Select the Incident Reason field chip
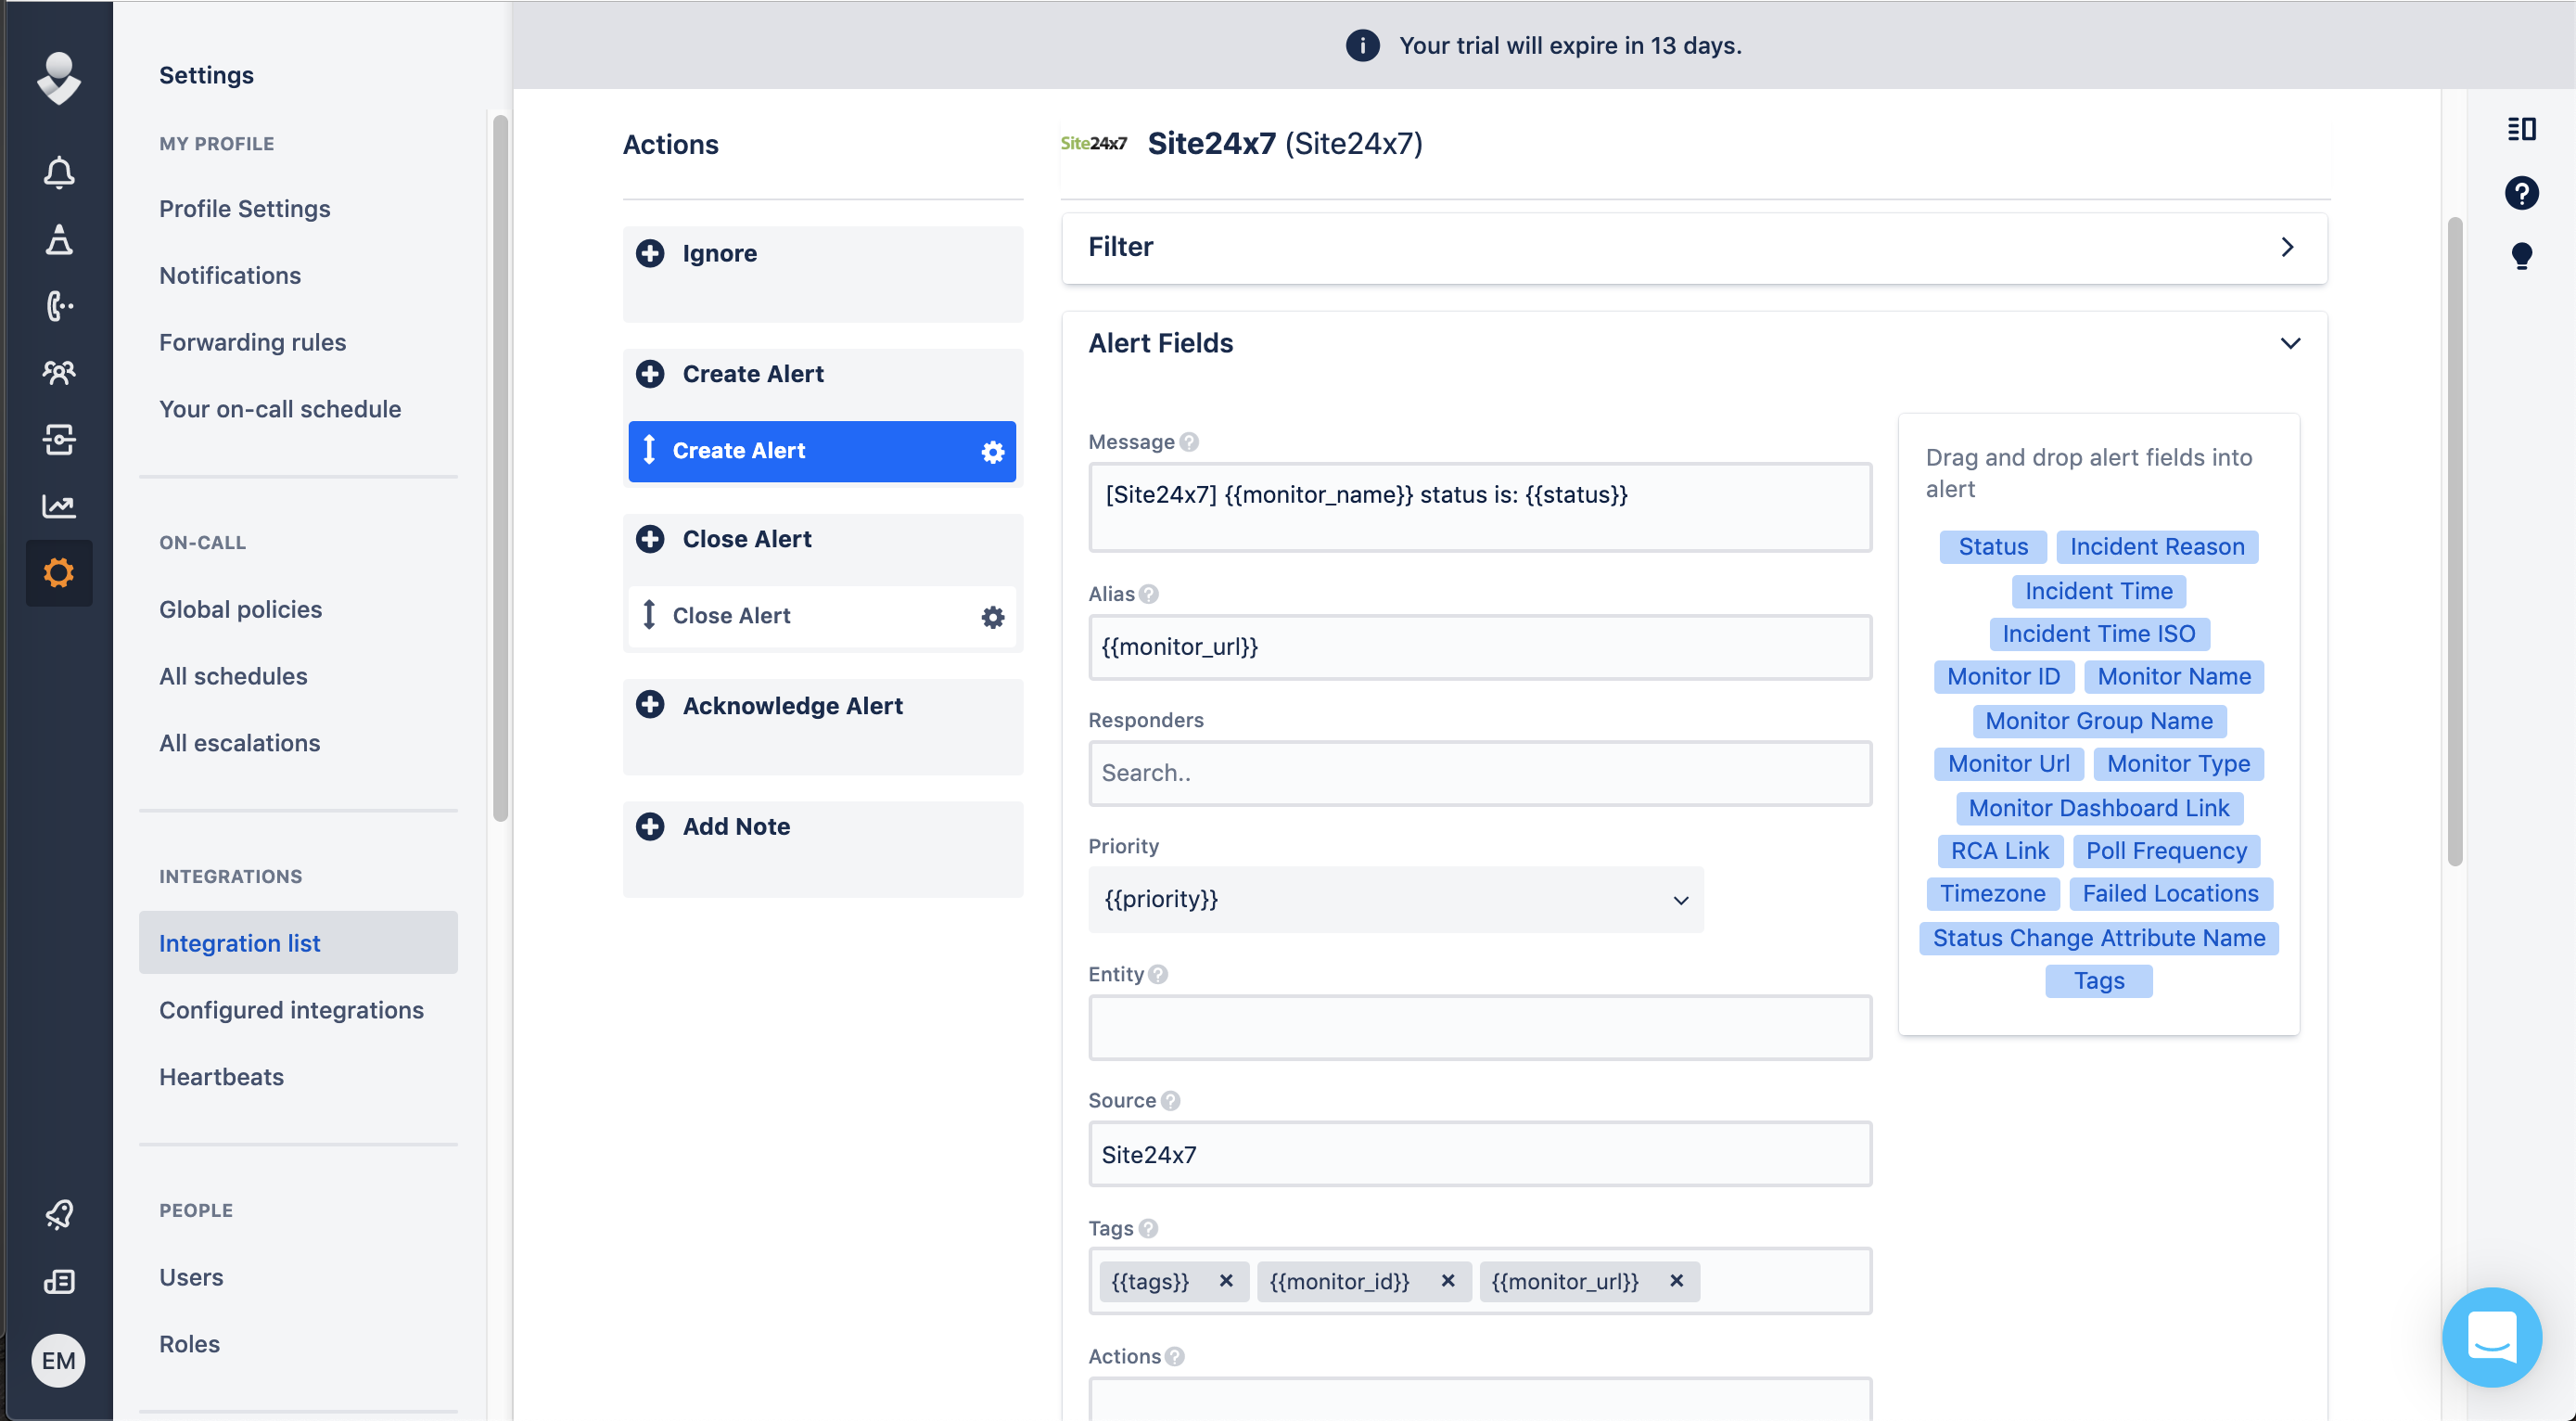 tap(2156, 547)
